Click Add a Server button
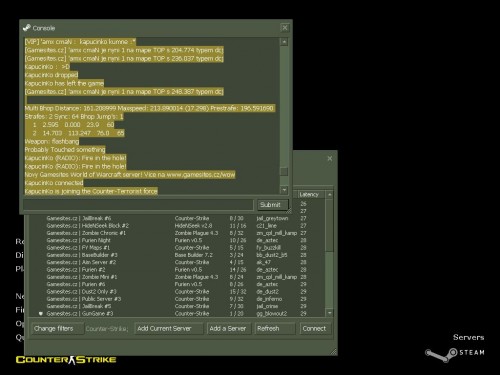Image resolution: width=500 pixels, height=375 pixels. point(229,329)
